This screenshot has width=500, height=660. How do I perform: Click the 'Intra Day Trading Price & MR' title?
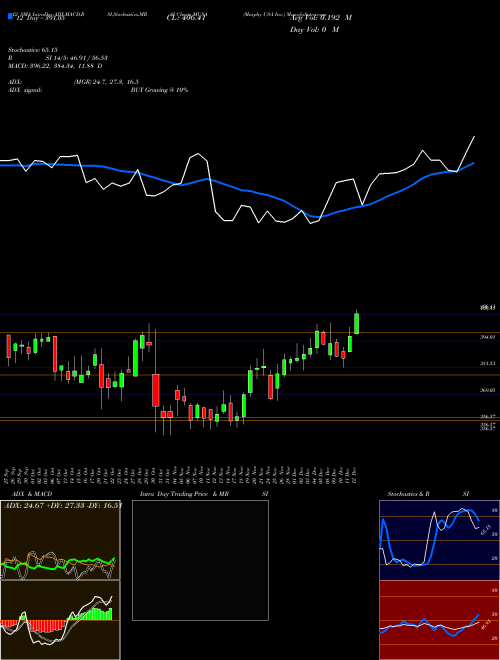tap(184, 494)
